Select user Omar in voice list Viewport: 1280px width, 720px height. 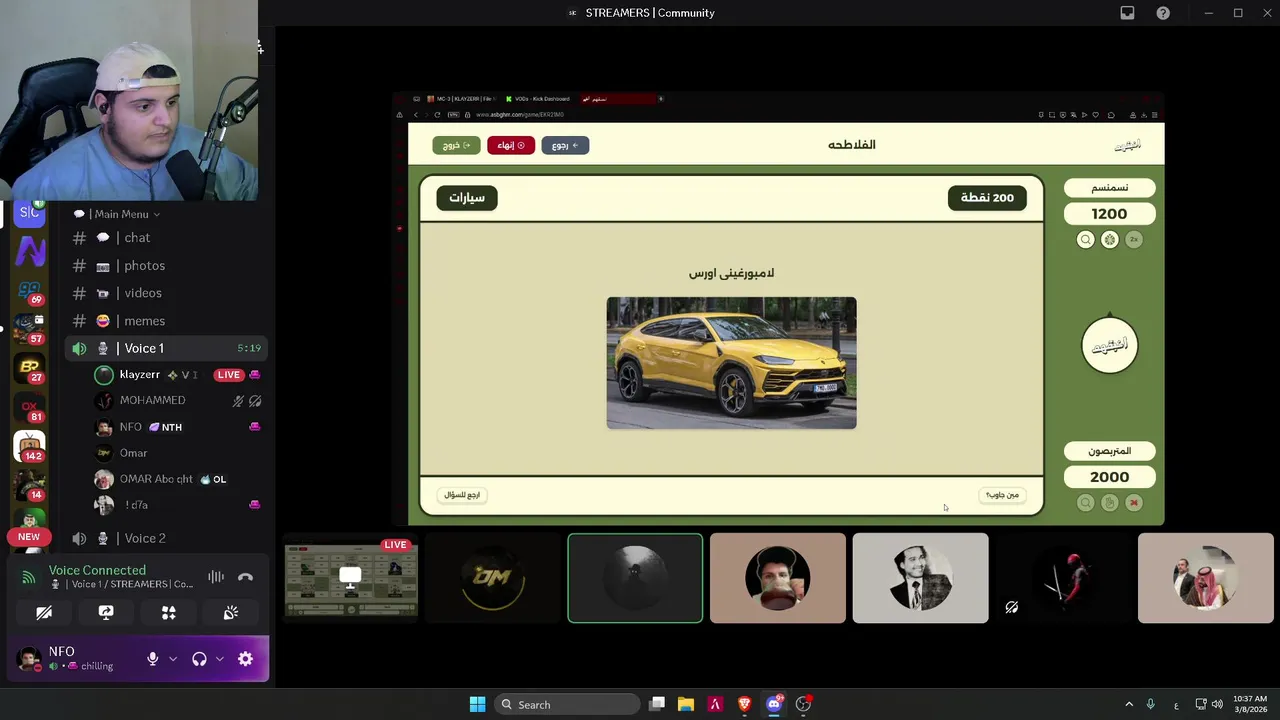[133, 453]
